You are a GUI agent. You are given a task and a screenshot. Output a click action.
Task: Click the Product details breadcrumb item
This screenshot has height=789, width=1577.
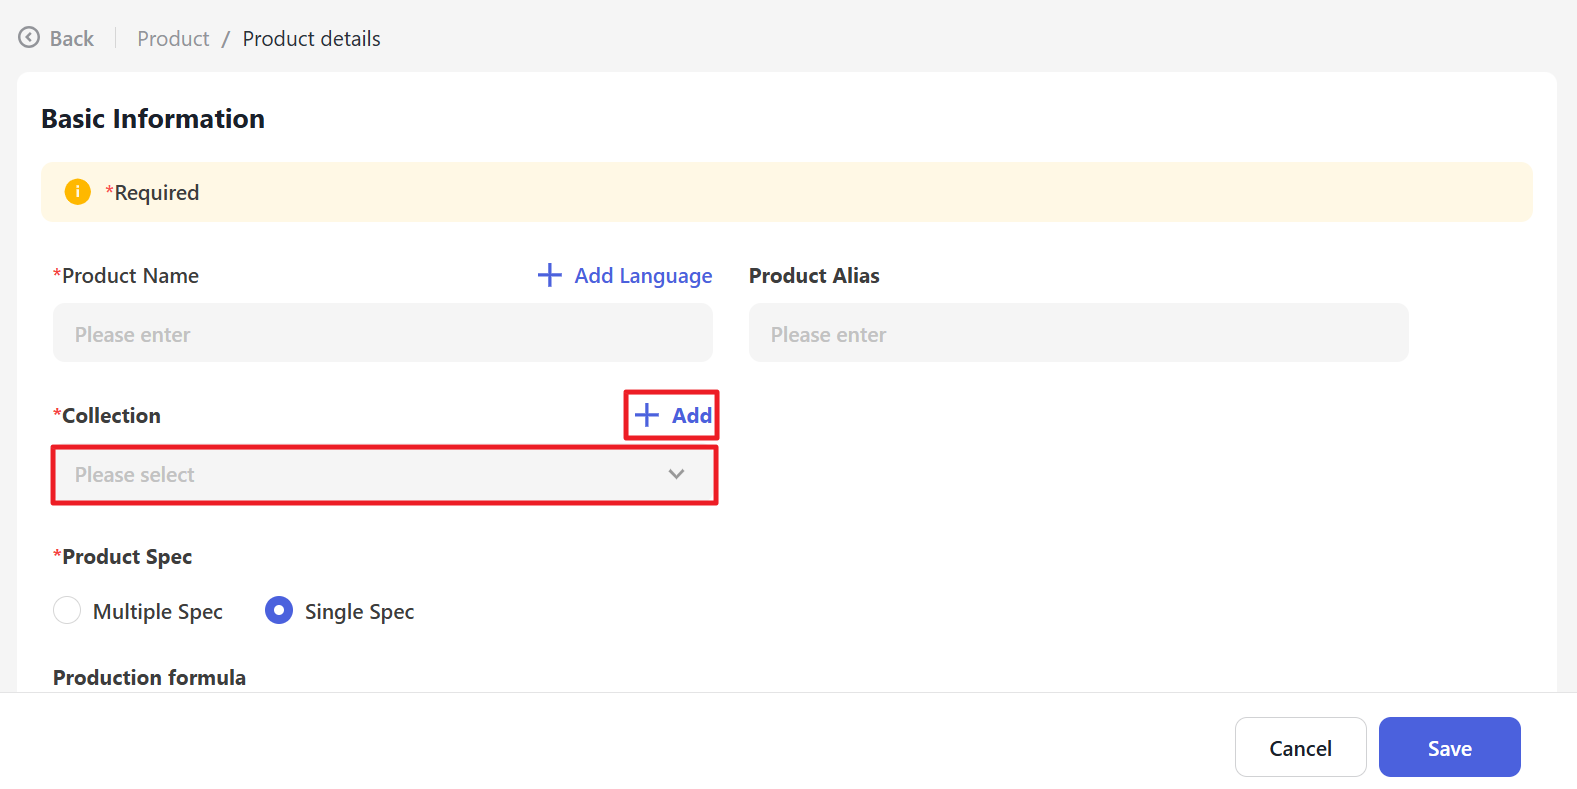tap(311, 39)
